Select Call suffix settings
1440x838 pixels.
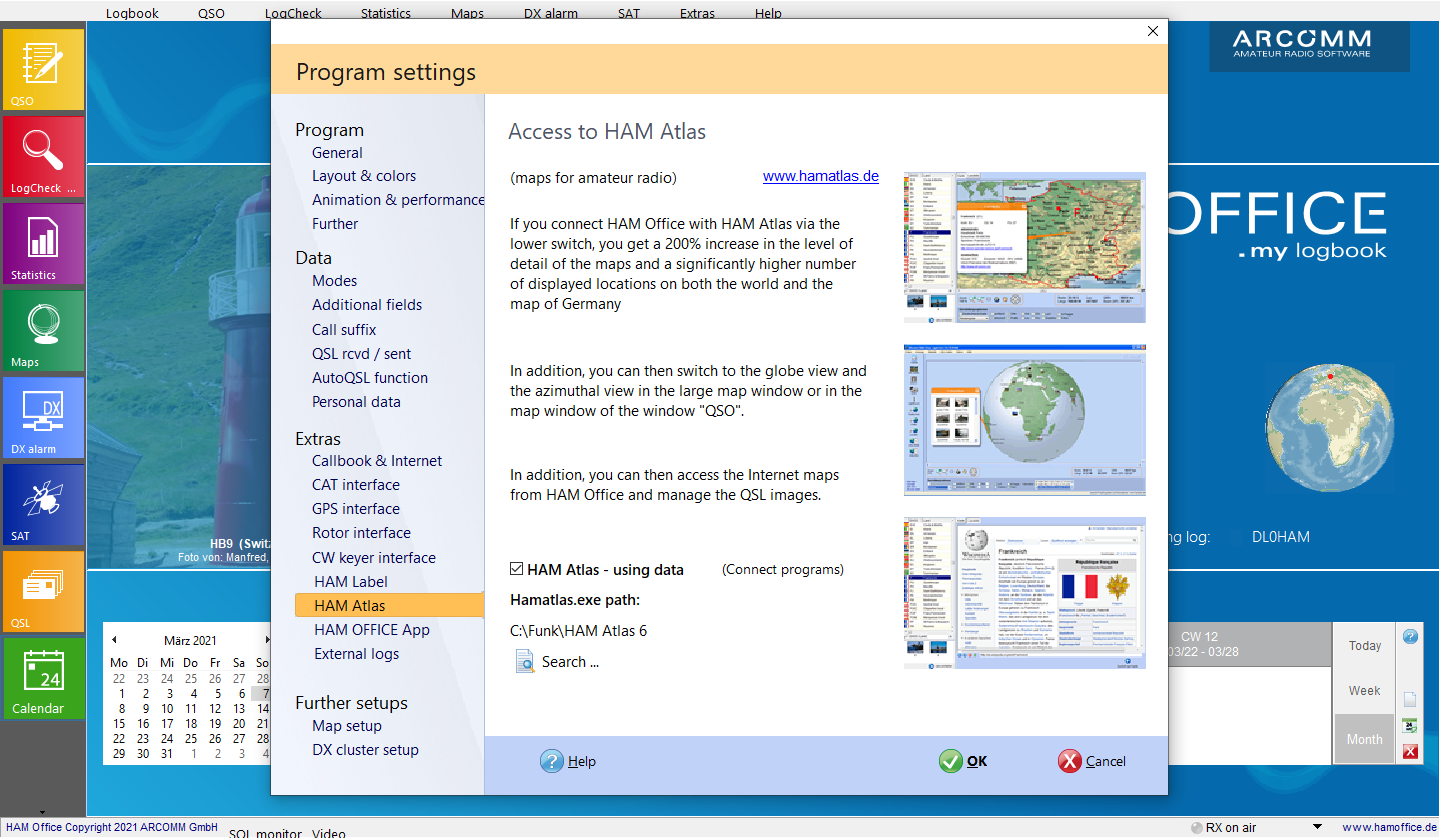click(x=344, y=329)
